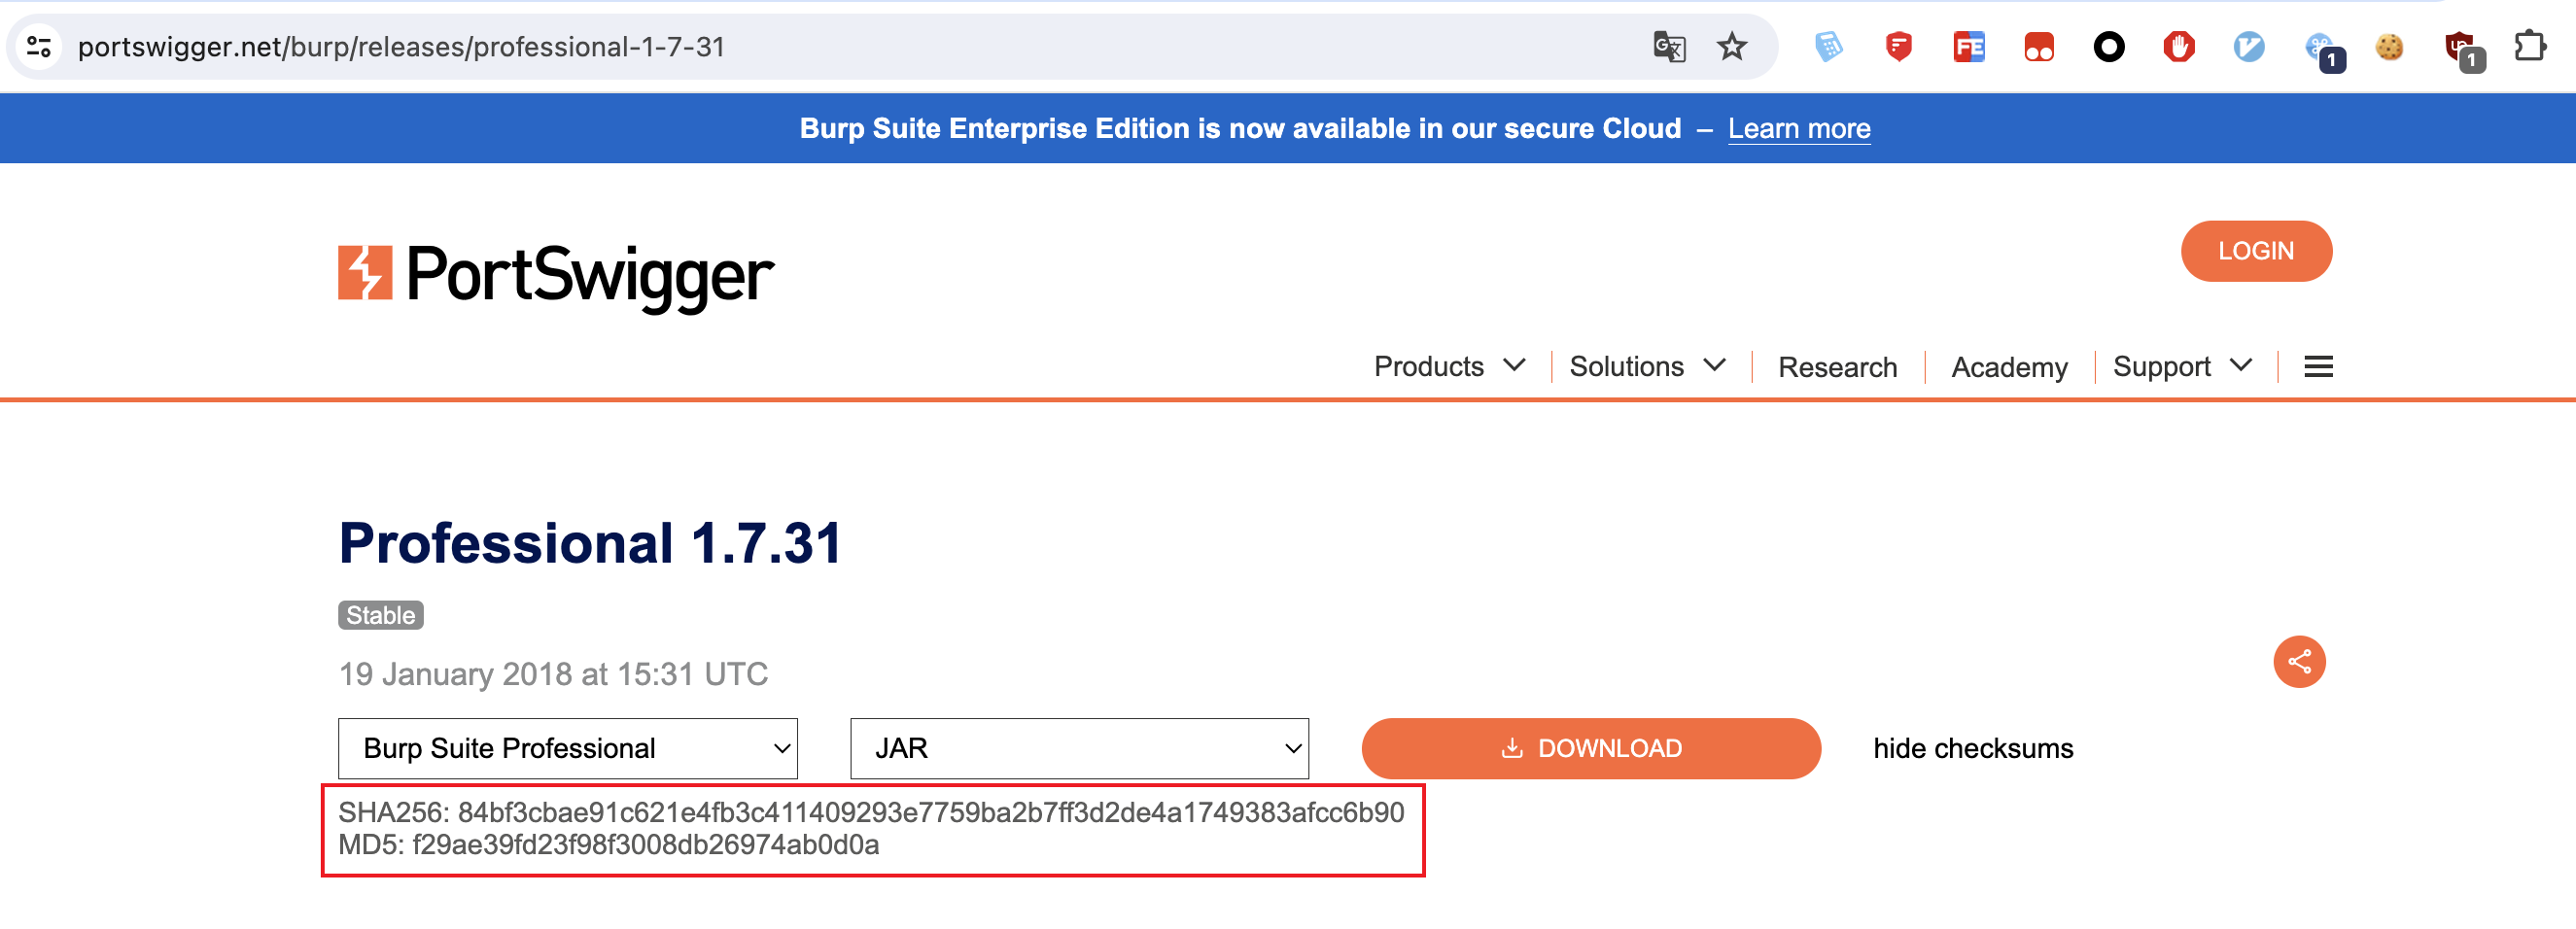2576x929 pixels.
Task: Expand the Solutions menu
Action: pos(1646,367)
